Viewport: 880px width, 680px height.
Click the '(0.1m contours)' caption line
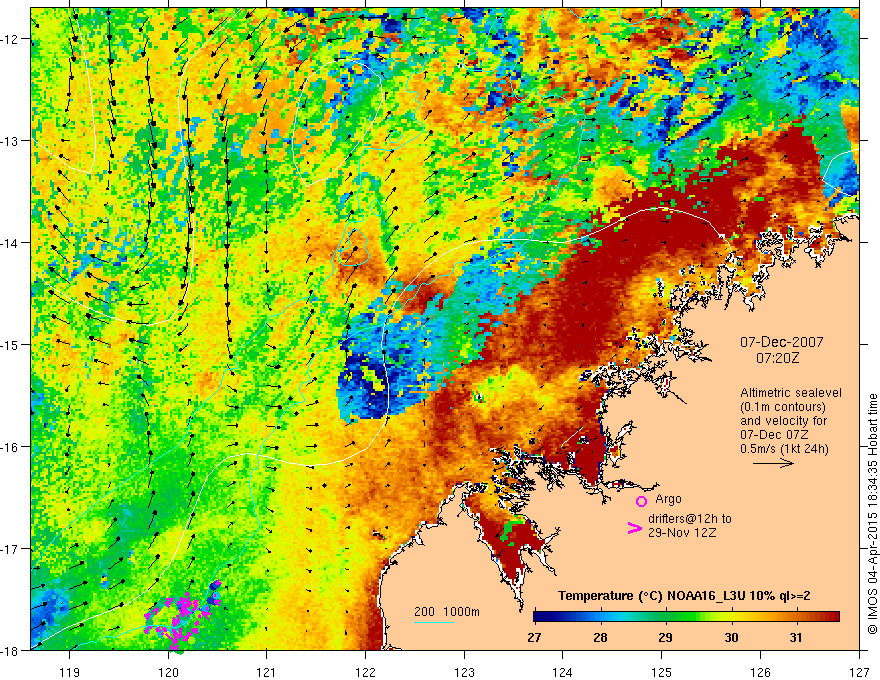point(782,407)
